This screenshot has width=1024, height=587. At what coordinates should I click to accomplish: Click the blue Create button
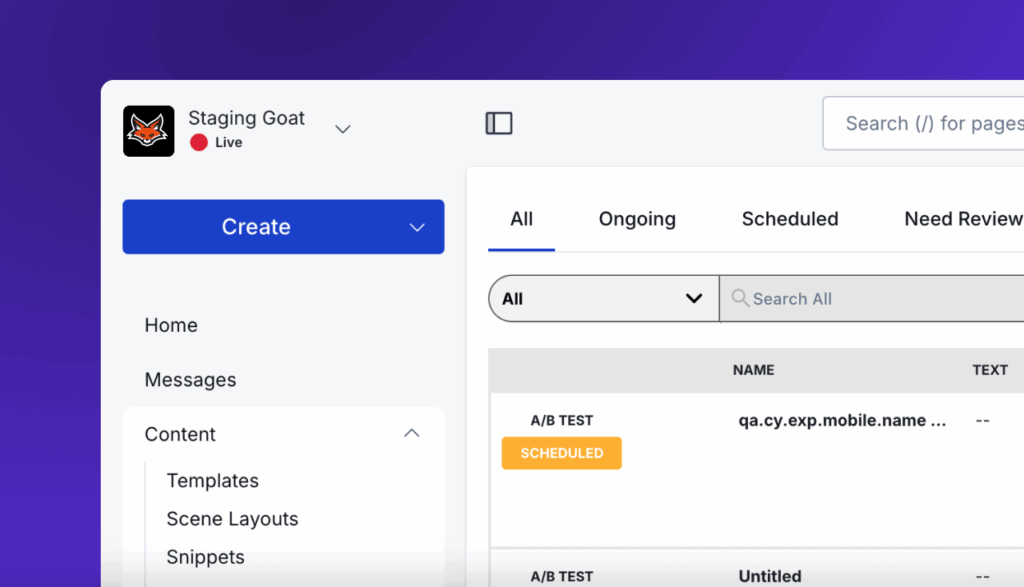point(256,227)
